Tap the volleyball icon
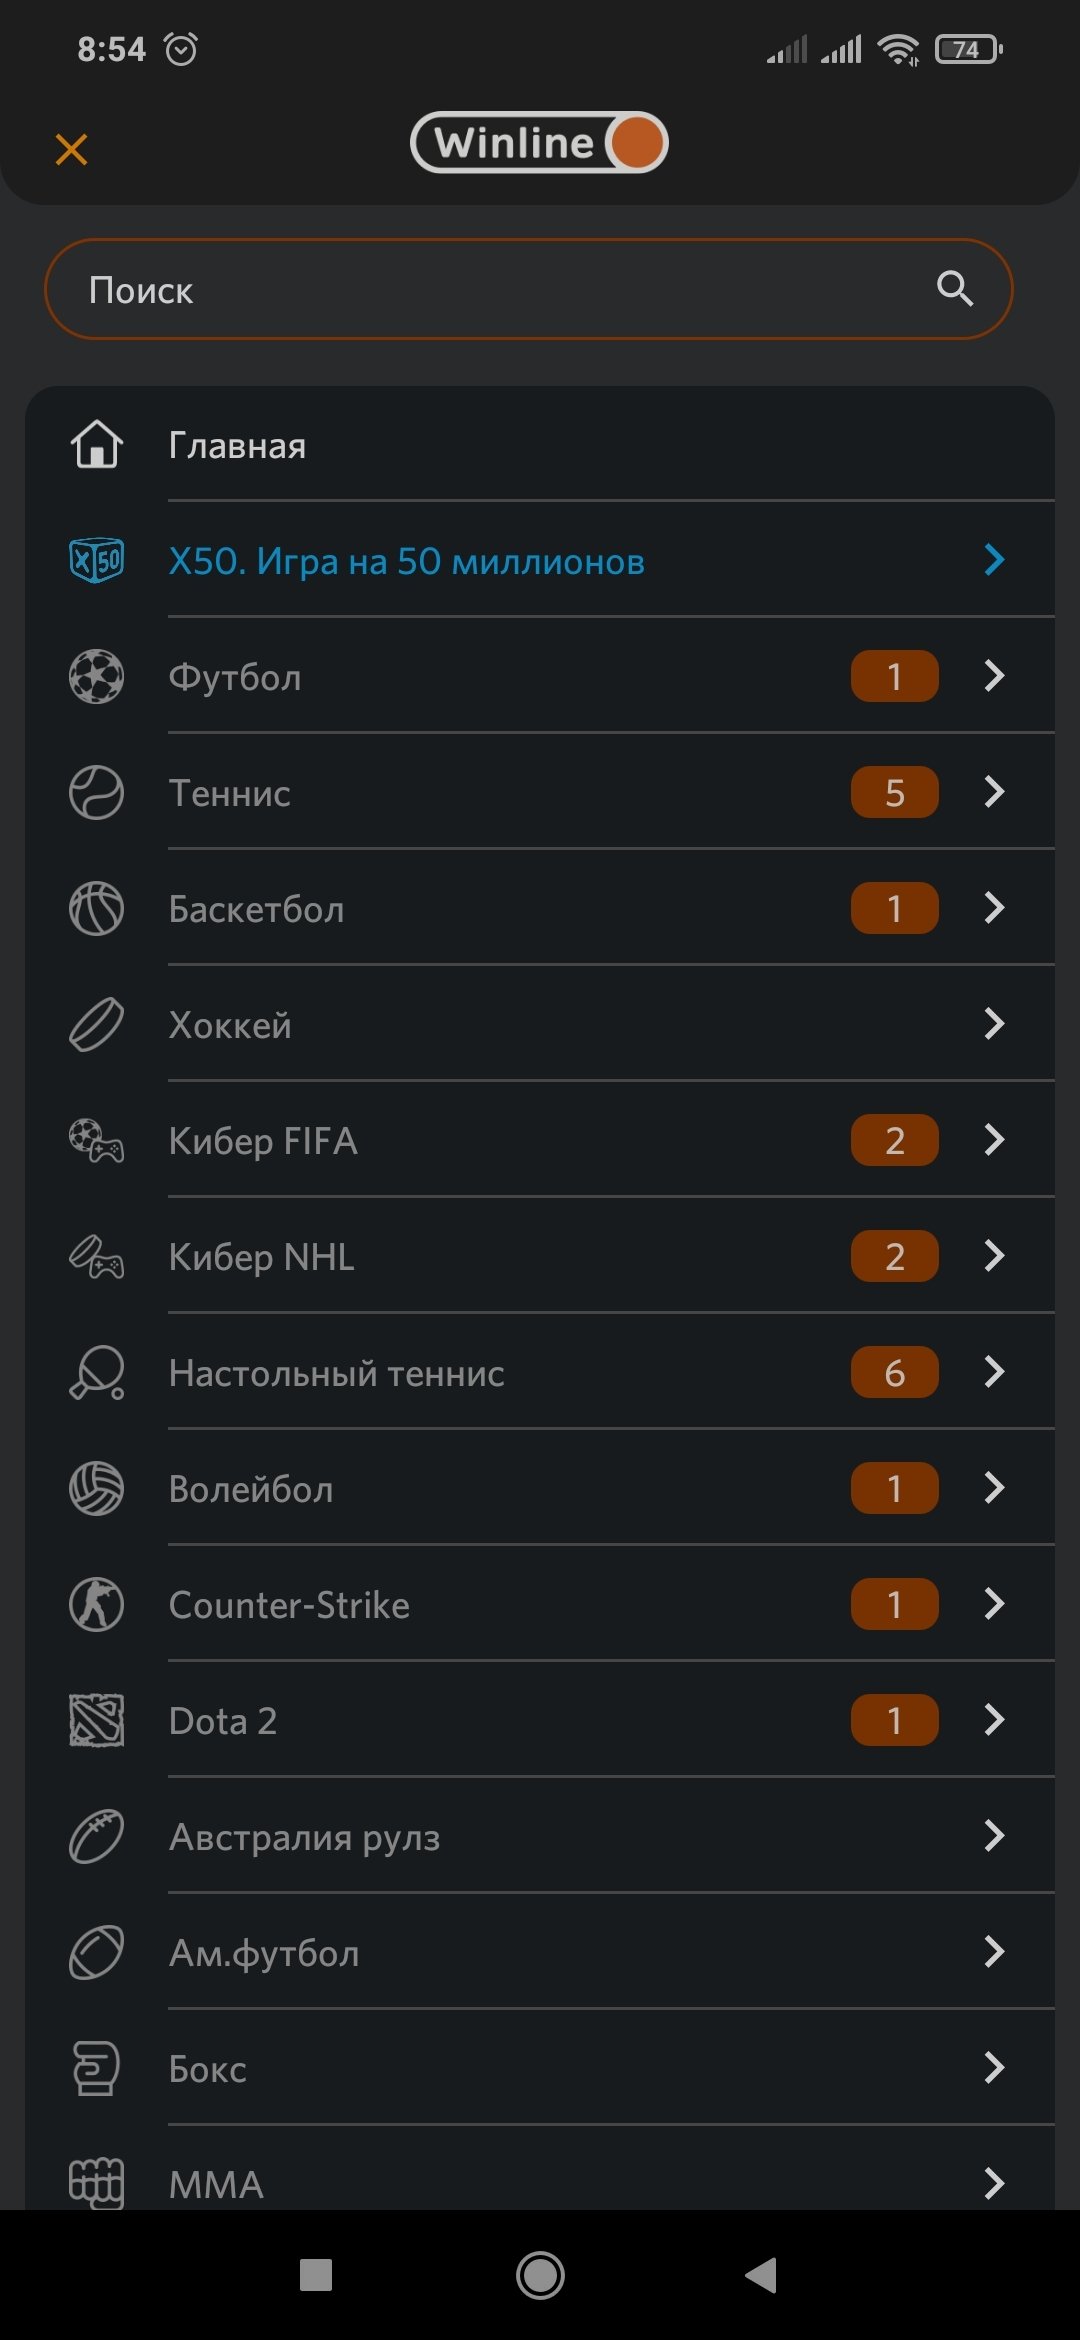Image resolution: width=1080 pixels, height=2340 pixels. point(96,1488)
